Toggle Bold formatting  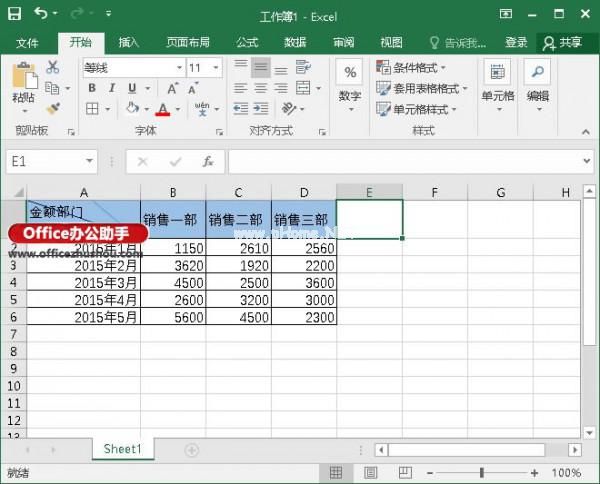(91, 88)
